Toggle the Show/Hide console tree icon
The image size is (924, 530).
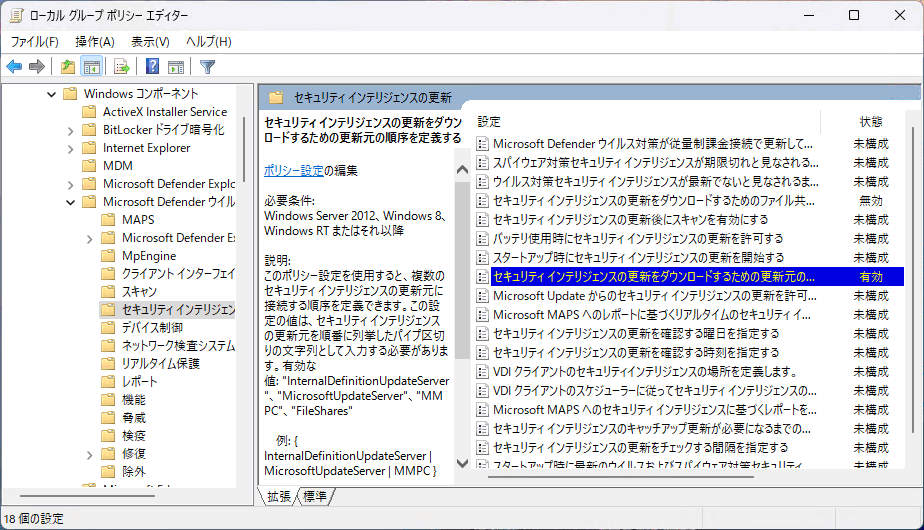(x=92, y=67)
